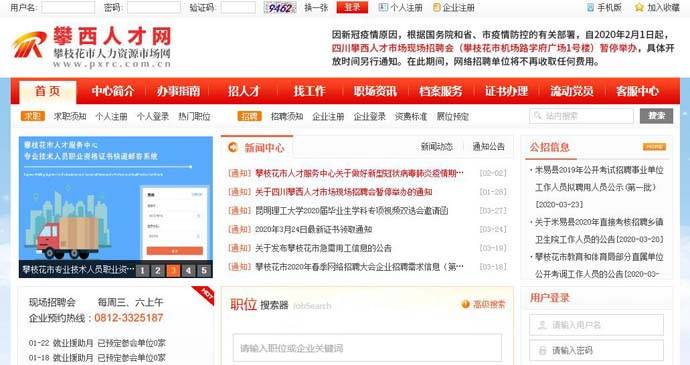Open the 证书办理 navigation item

coord(506,91)
